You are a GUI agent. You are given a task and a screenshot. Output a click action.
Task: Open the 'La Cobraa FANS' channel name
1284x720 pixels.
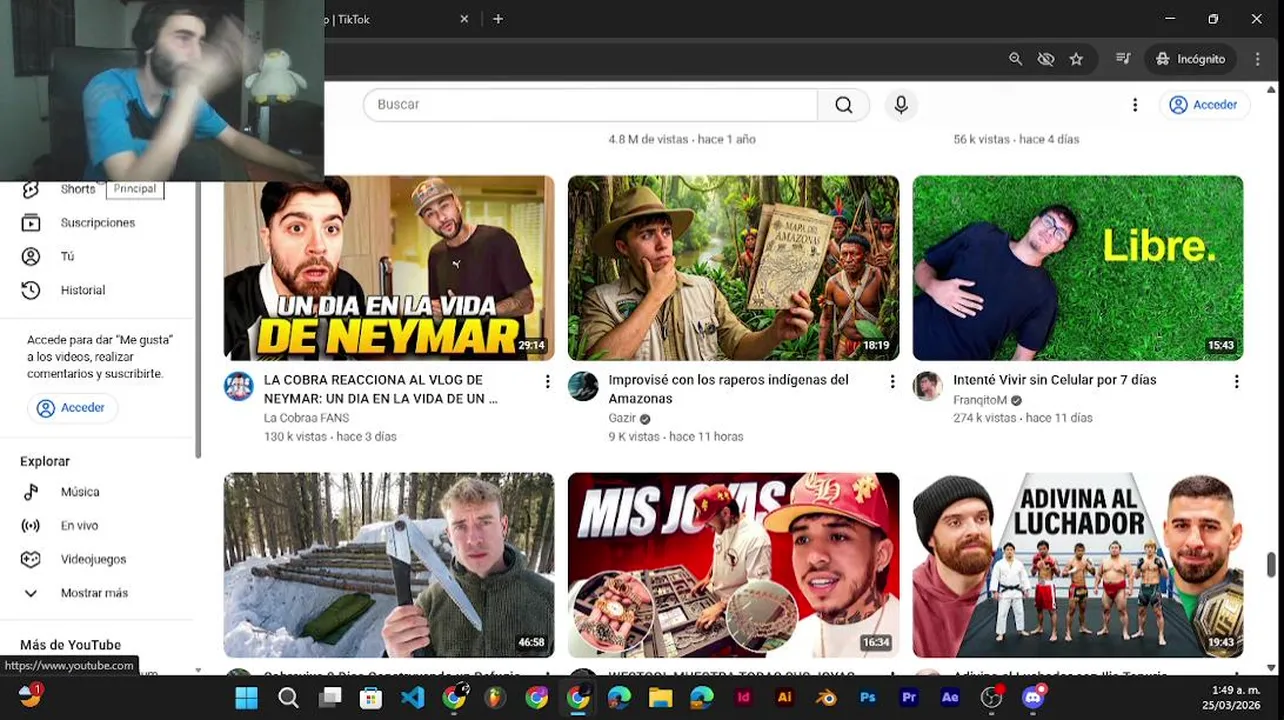[305, 418]
